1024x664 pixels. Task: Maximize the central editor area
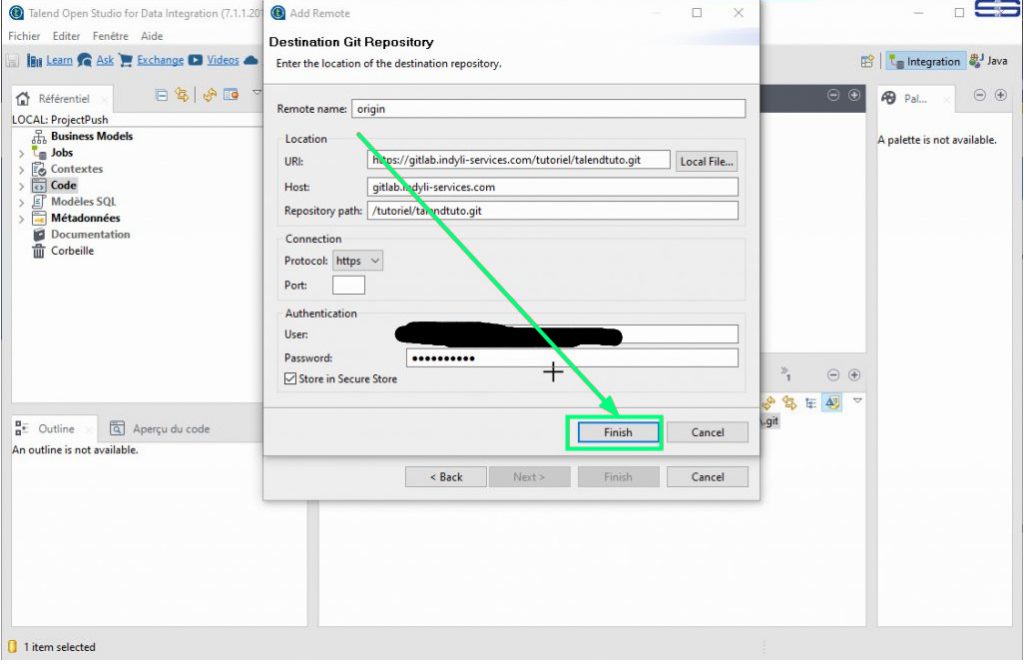(x=854, y=95)
